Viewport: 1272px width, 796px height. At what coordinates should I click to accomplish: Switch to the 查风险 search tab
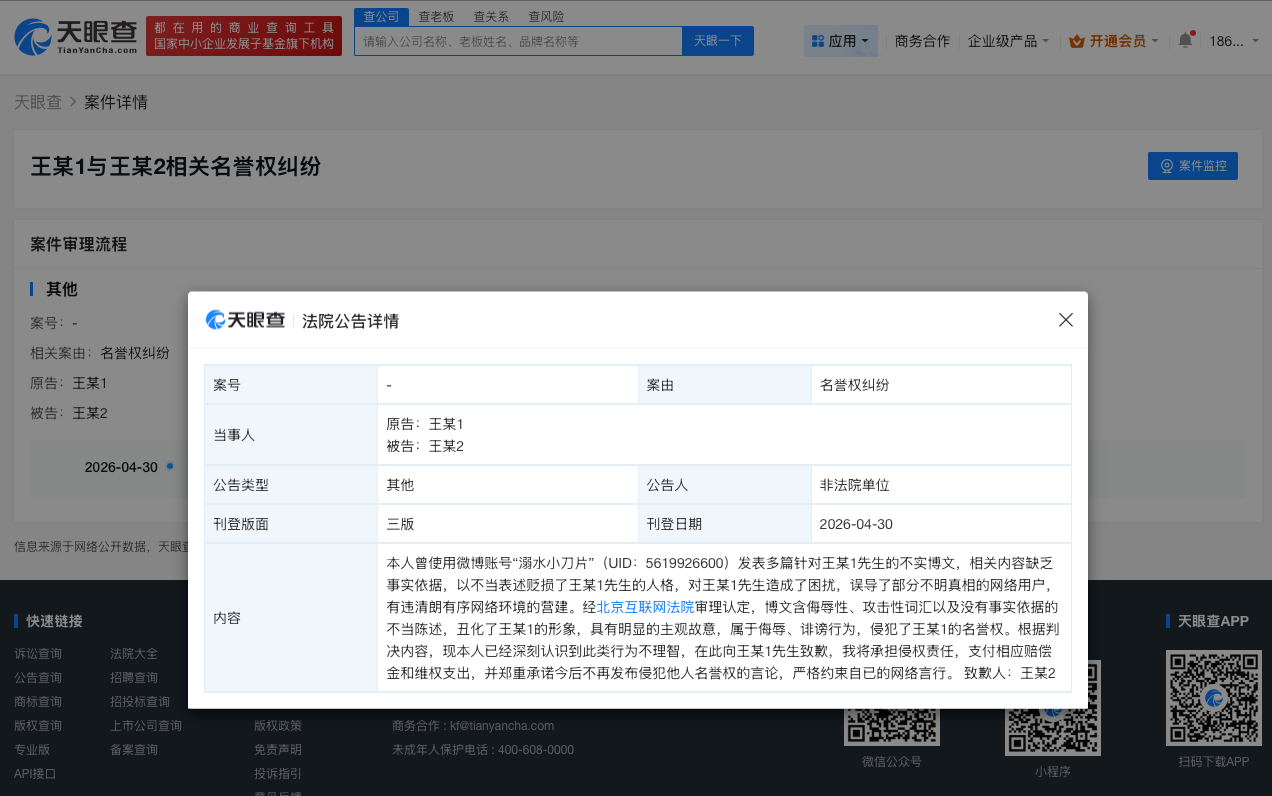545,16
